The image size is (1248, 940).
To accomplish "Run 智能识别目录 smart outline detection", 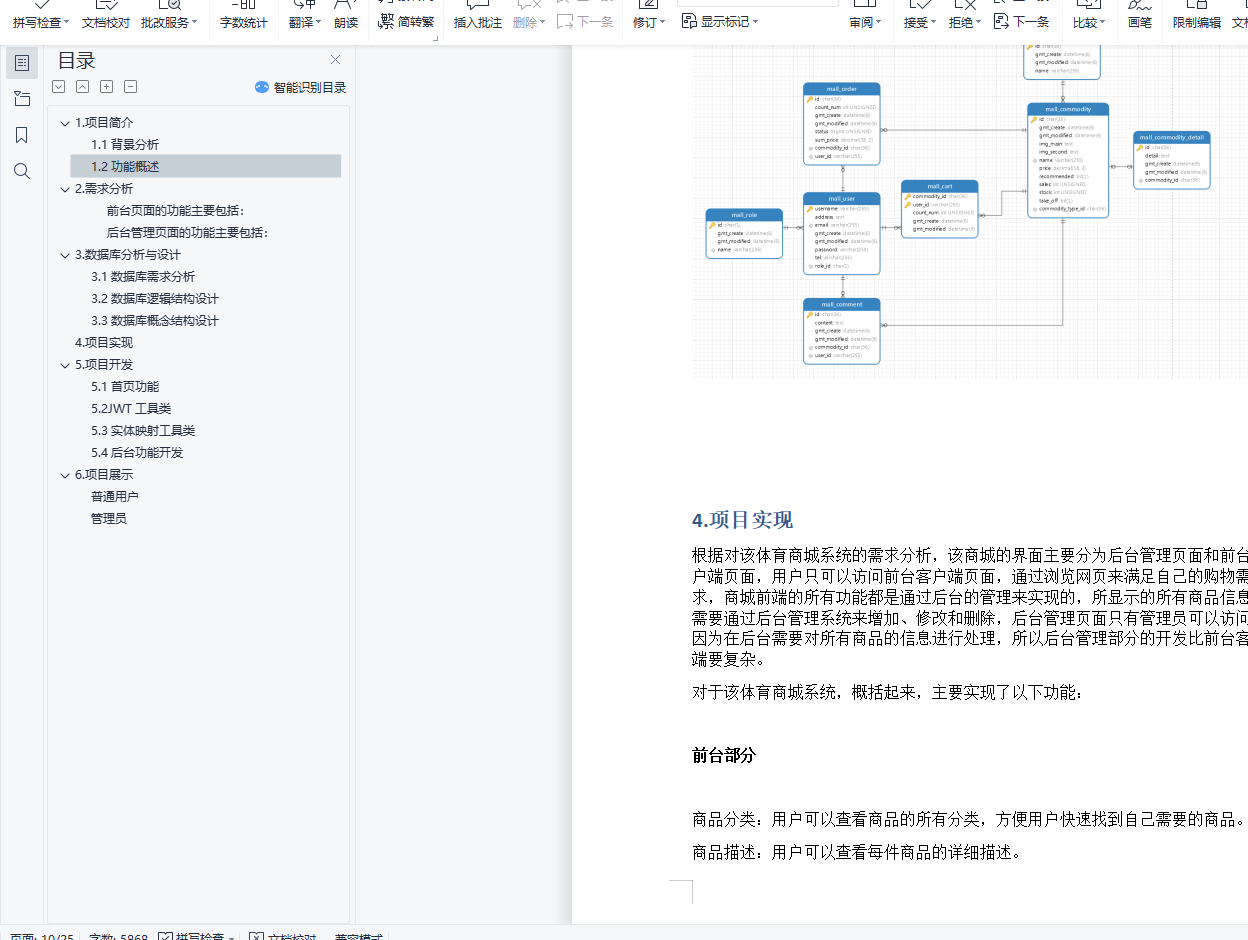I will click(x=300, y=87).
